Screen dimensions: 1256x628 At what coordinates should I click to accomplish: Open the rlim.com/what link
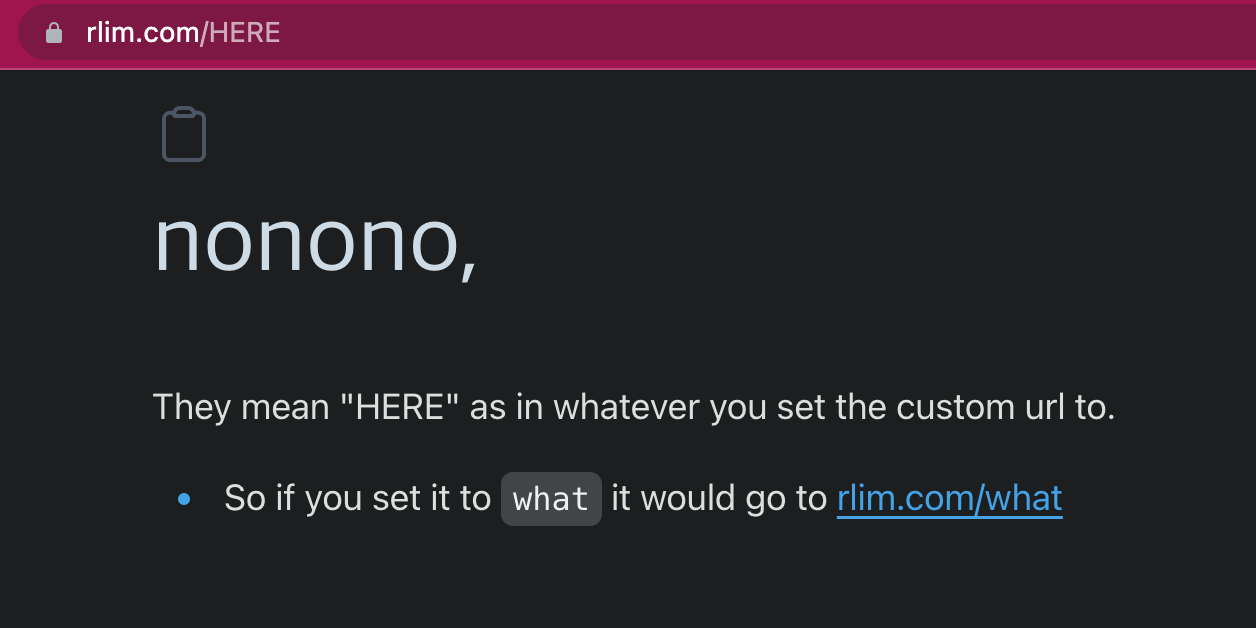(x=949, y=498)
